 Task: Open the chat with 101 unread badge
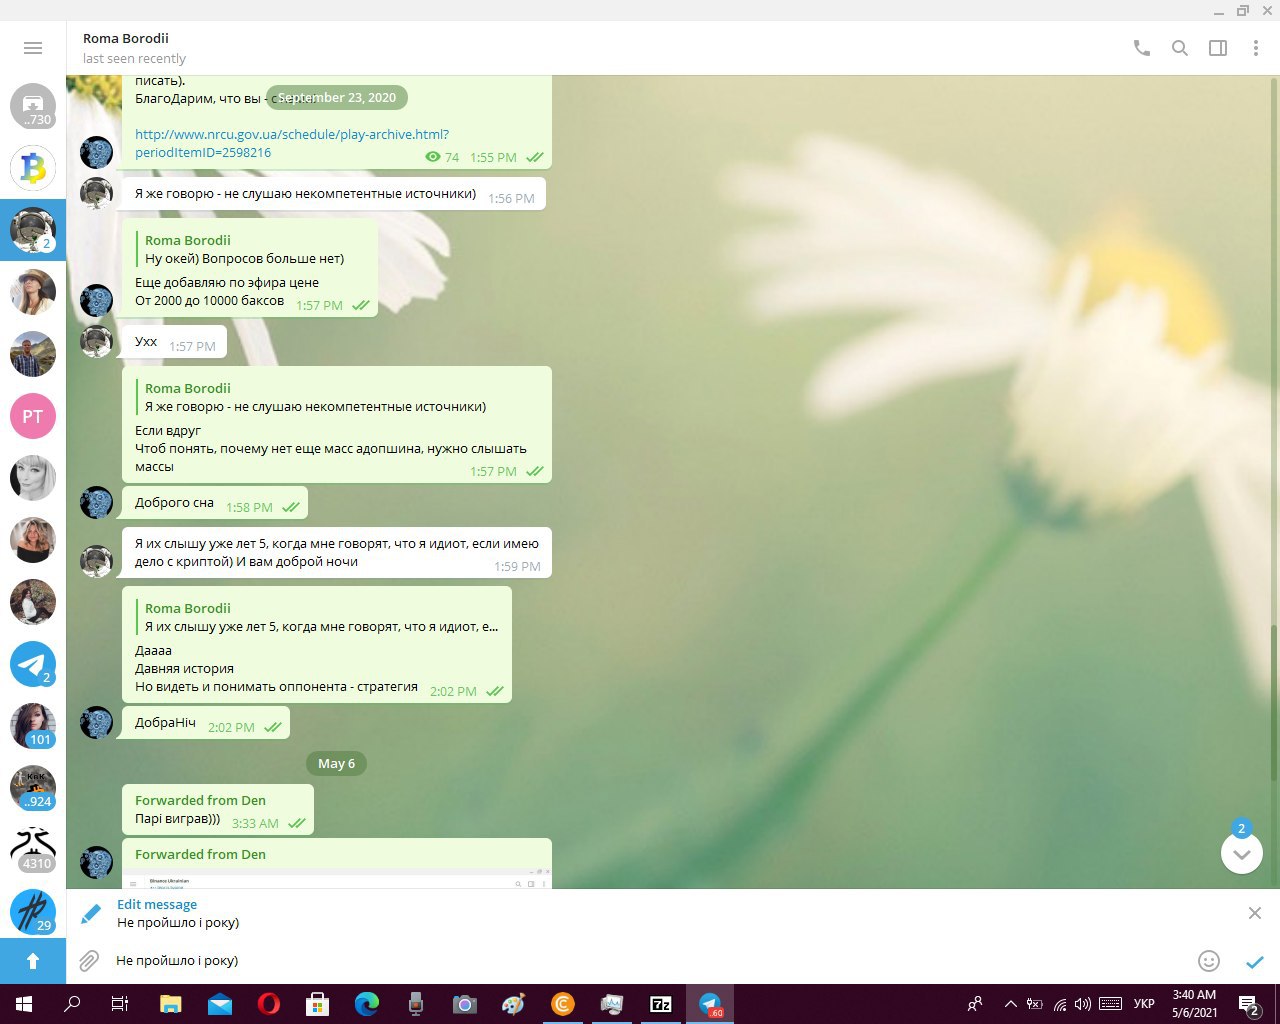33,726
